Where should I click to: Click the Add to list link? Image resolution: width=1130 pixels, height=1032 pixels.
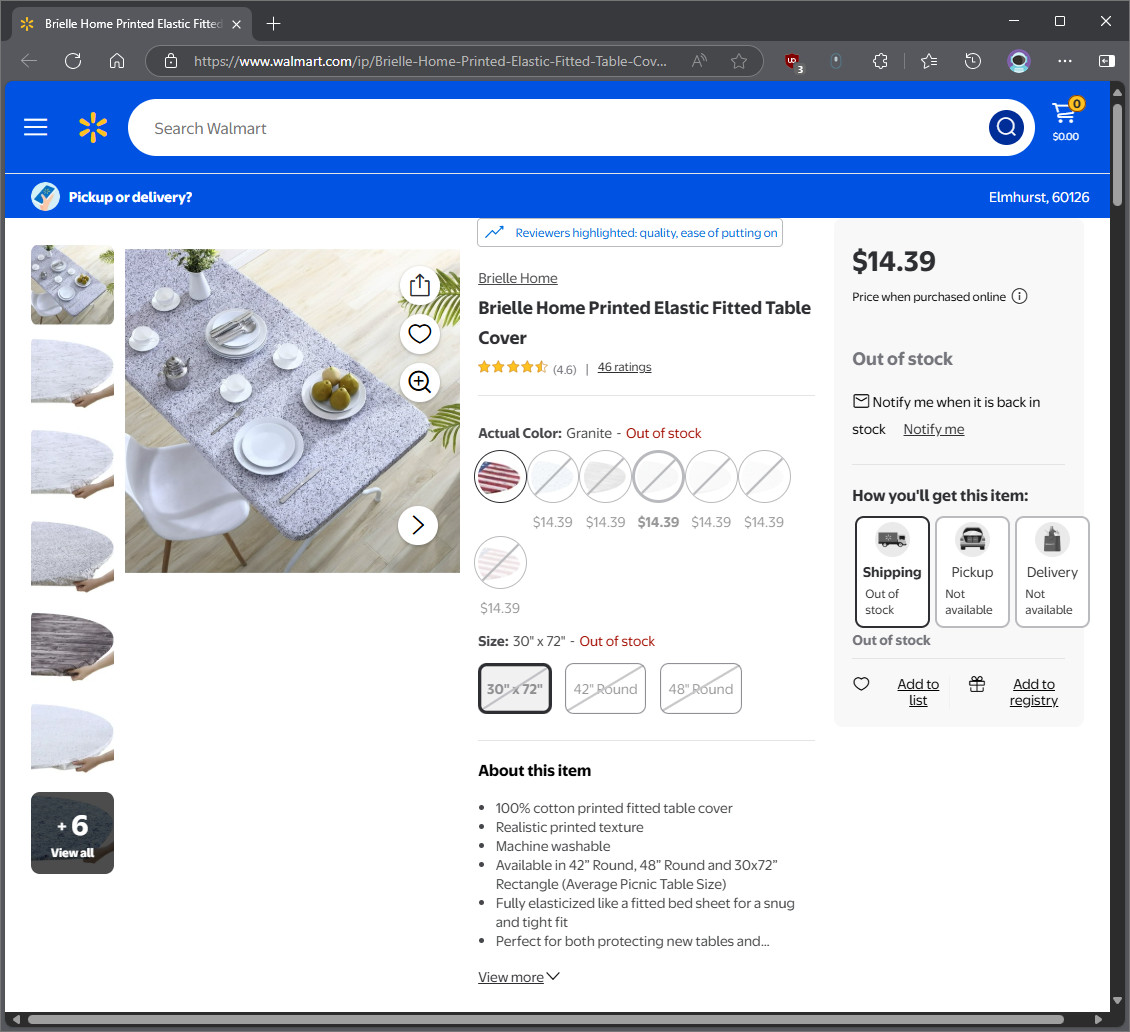918,692
